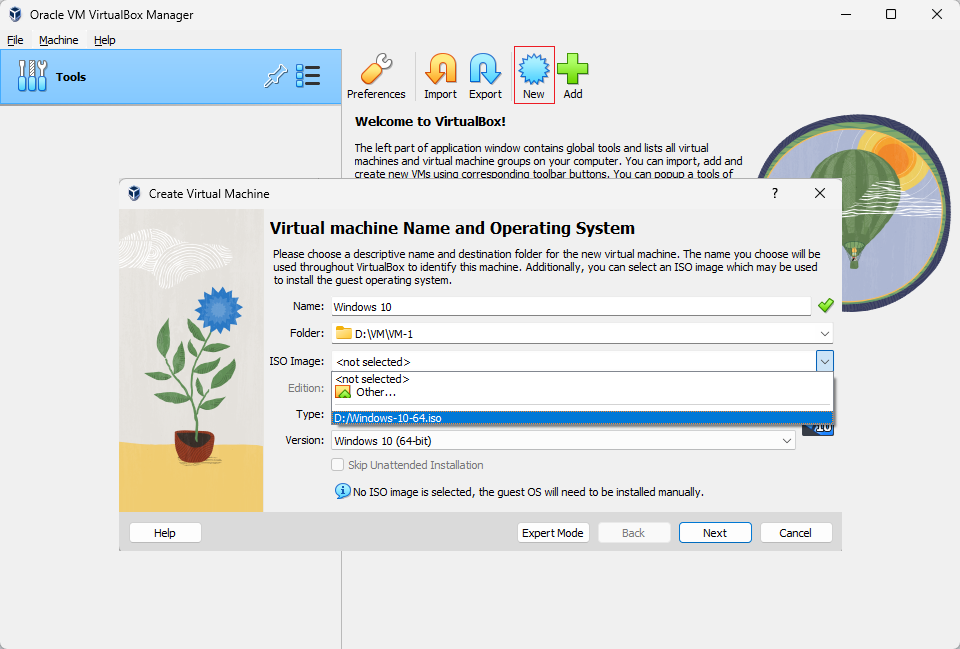Open the Version dropdown
This screenshot has width=960, height=649.
pos(787,441)
